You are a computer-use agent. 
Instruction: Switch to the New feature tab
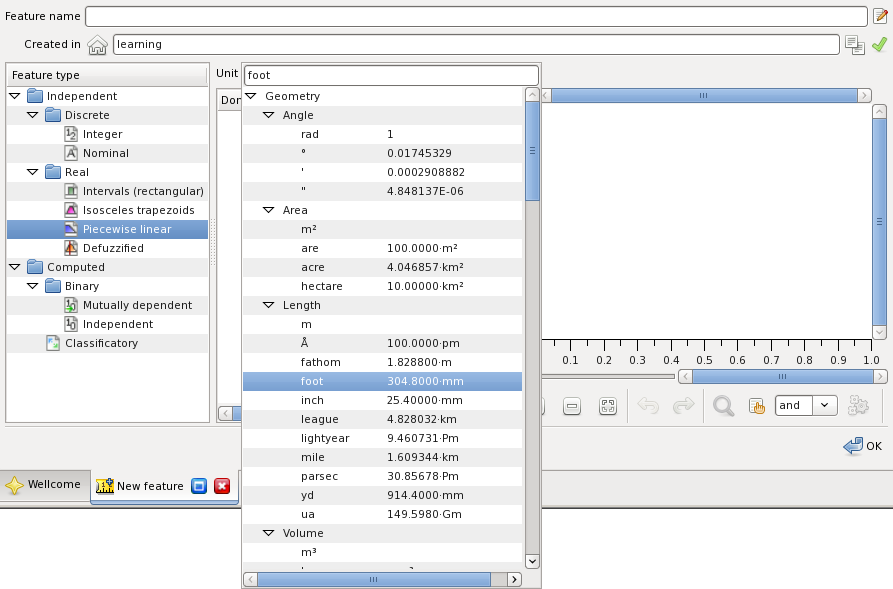(164, 486)
